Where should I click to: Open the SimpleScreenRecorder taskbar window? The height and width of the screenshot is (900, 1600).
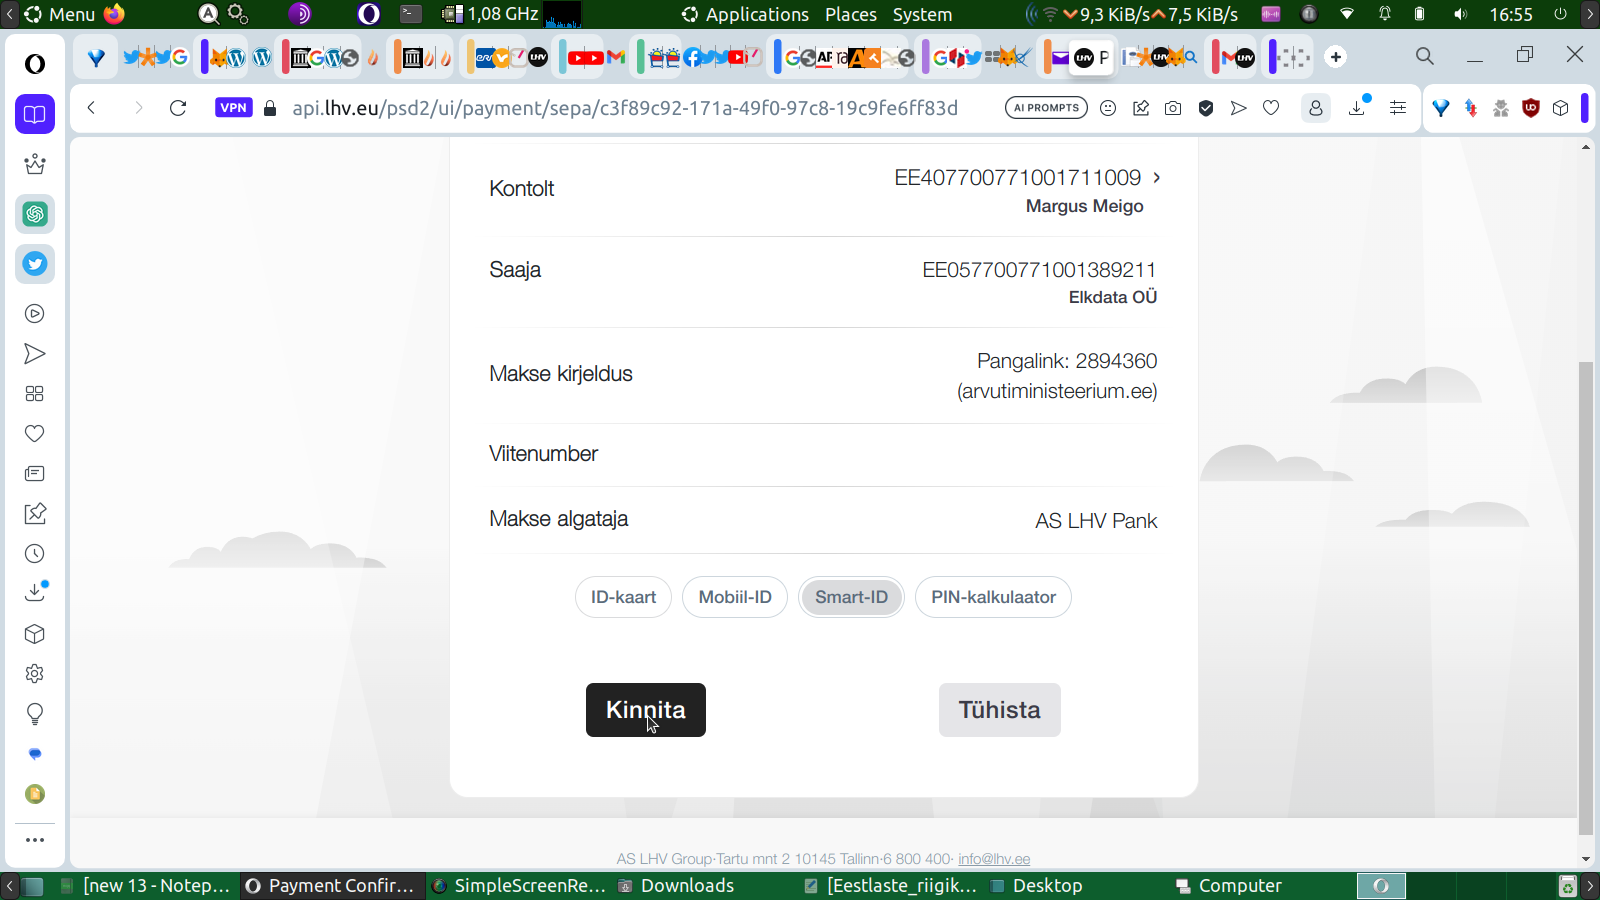click(520, 886)
